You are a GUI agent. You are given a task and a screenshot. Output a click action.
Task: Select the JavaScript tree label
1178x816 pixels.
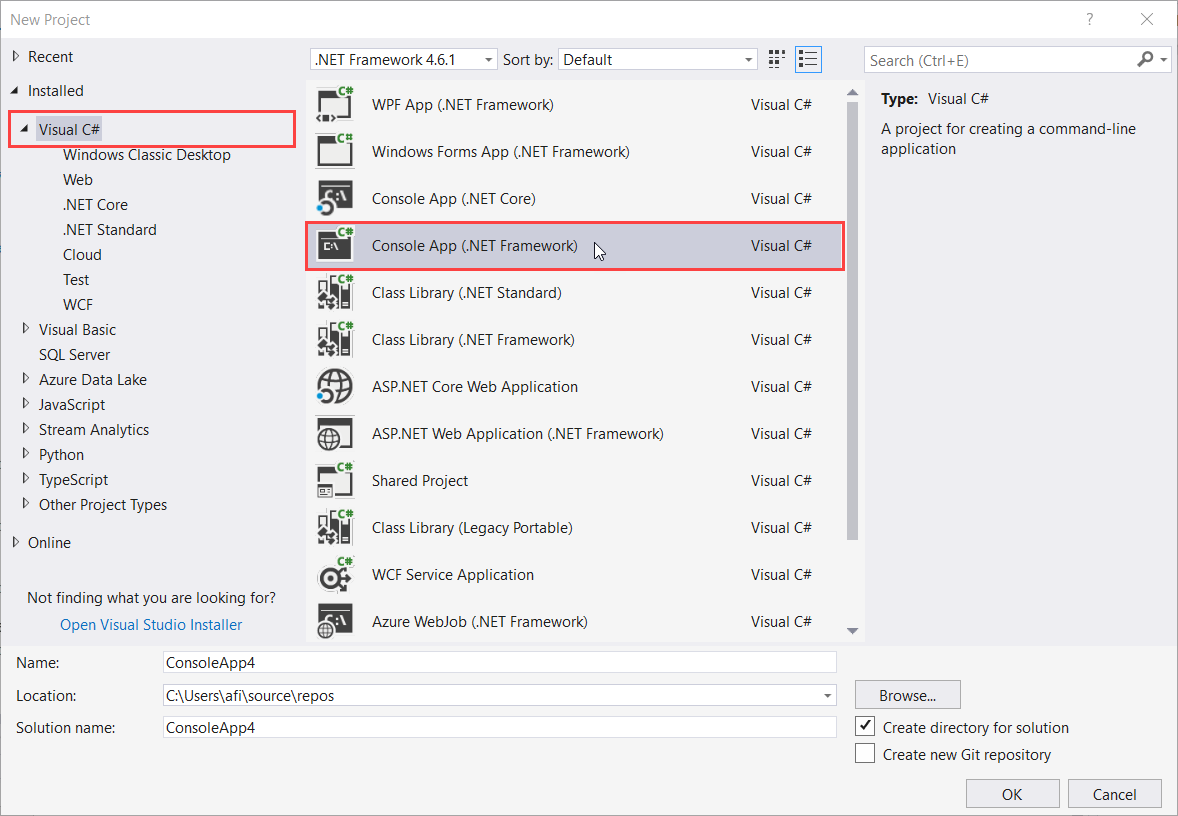(x=72, y=404)
